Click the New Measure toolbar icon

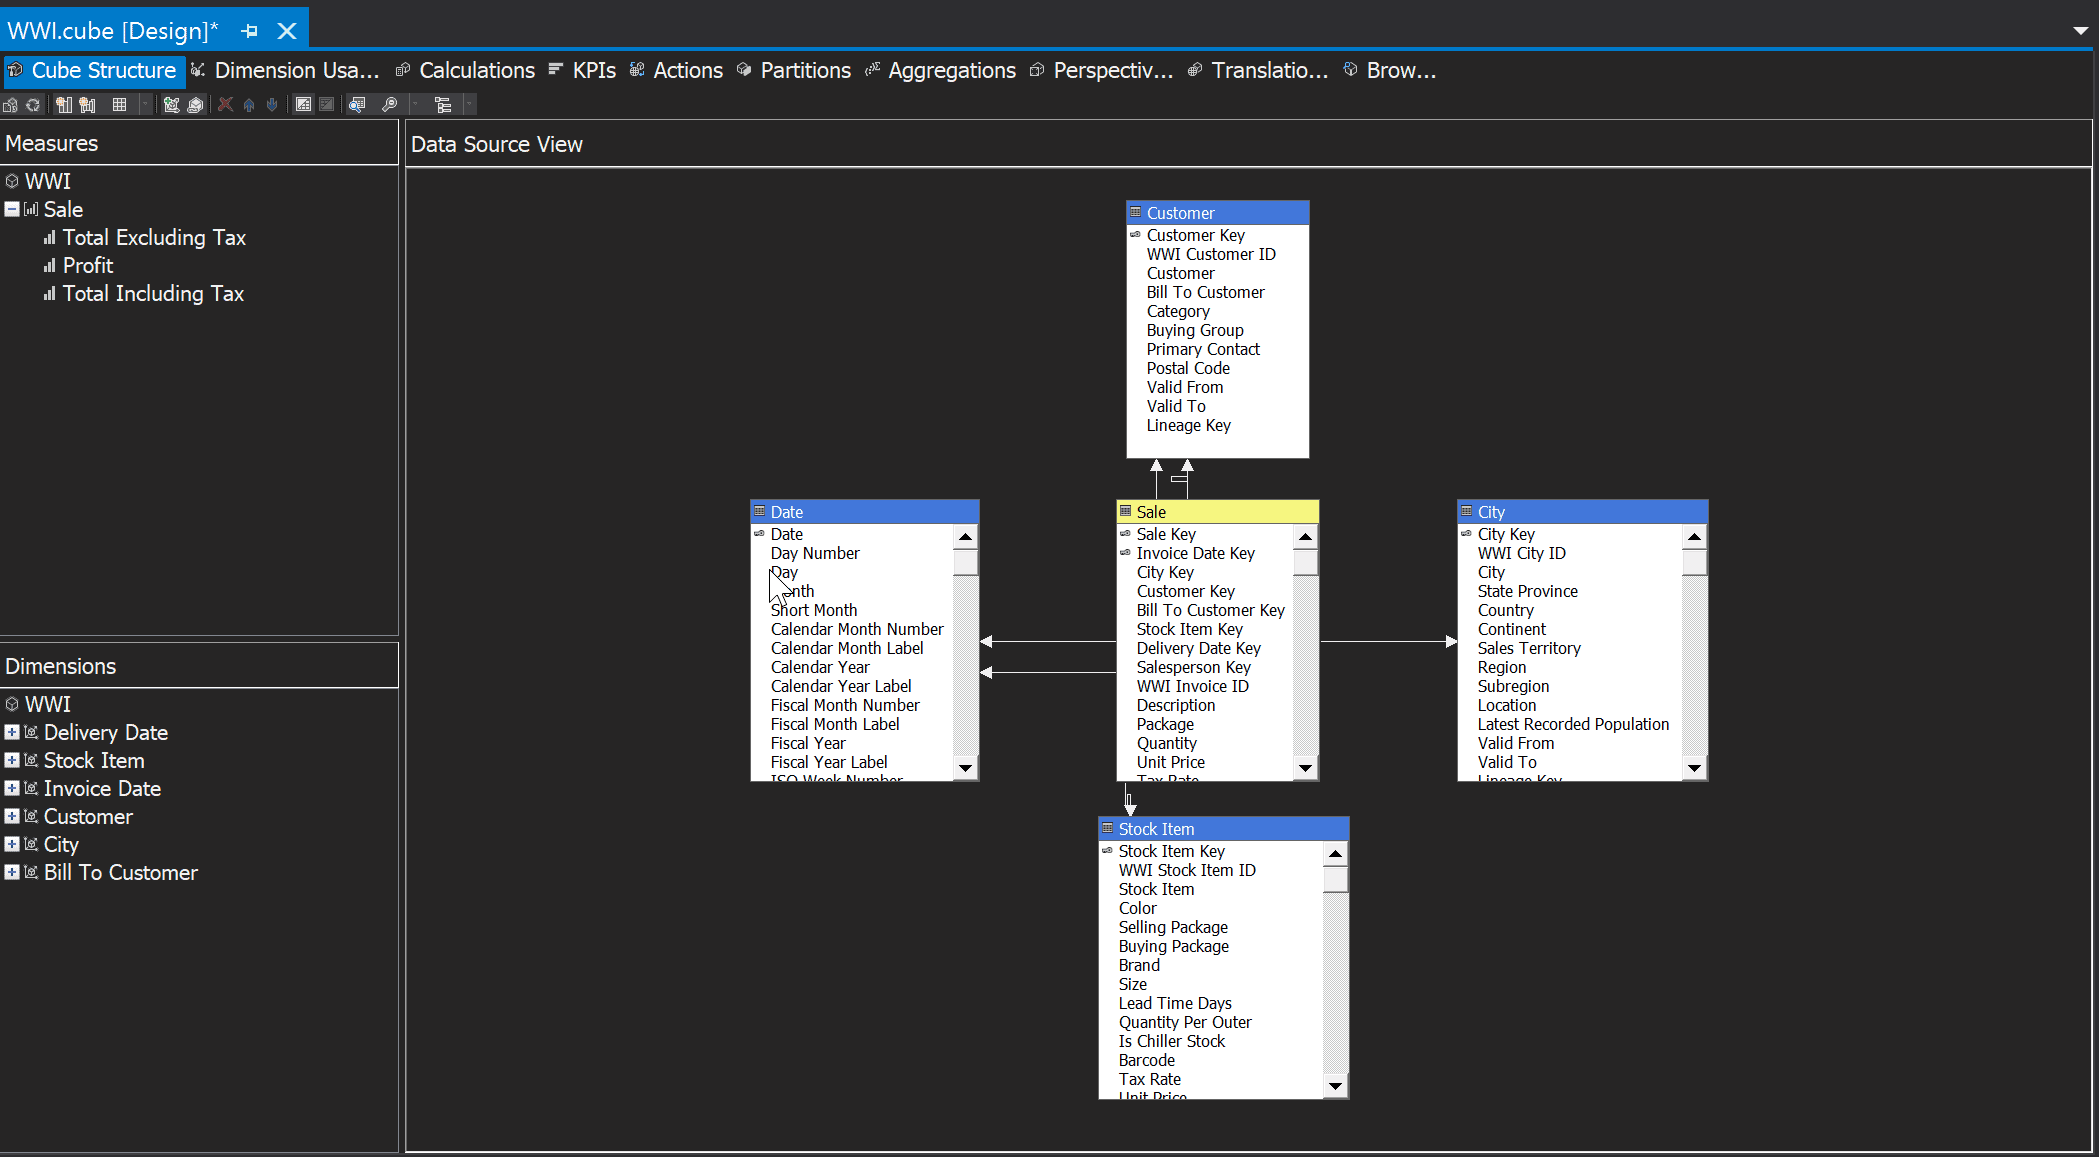point(64,105)
